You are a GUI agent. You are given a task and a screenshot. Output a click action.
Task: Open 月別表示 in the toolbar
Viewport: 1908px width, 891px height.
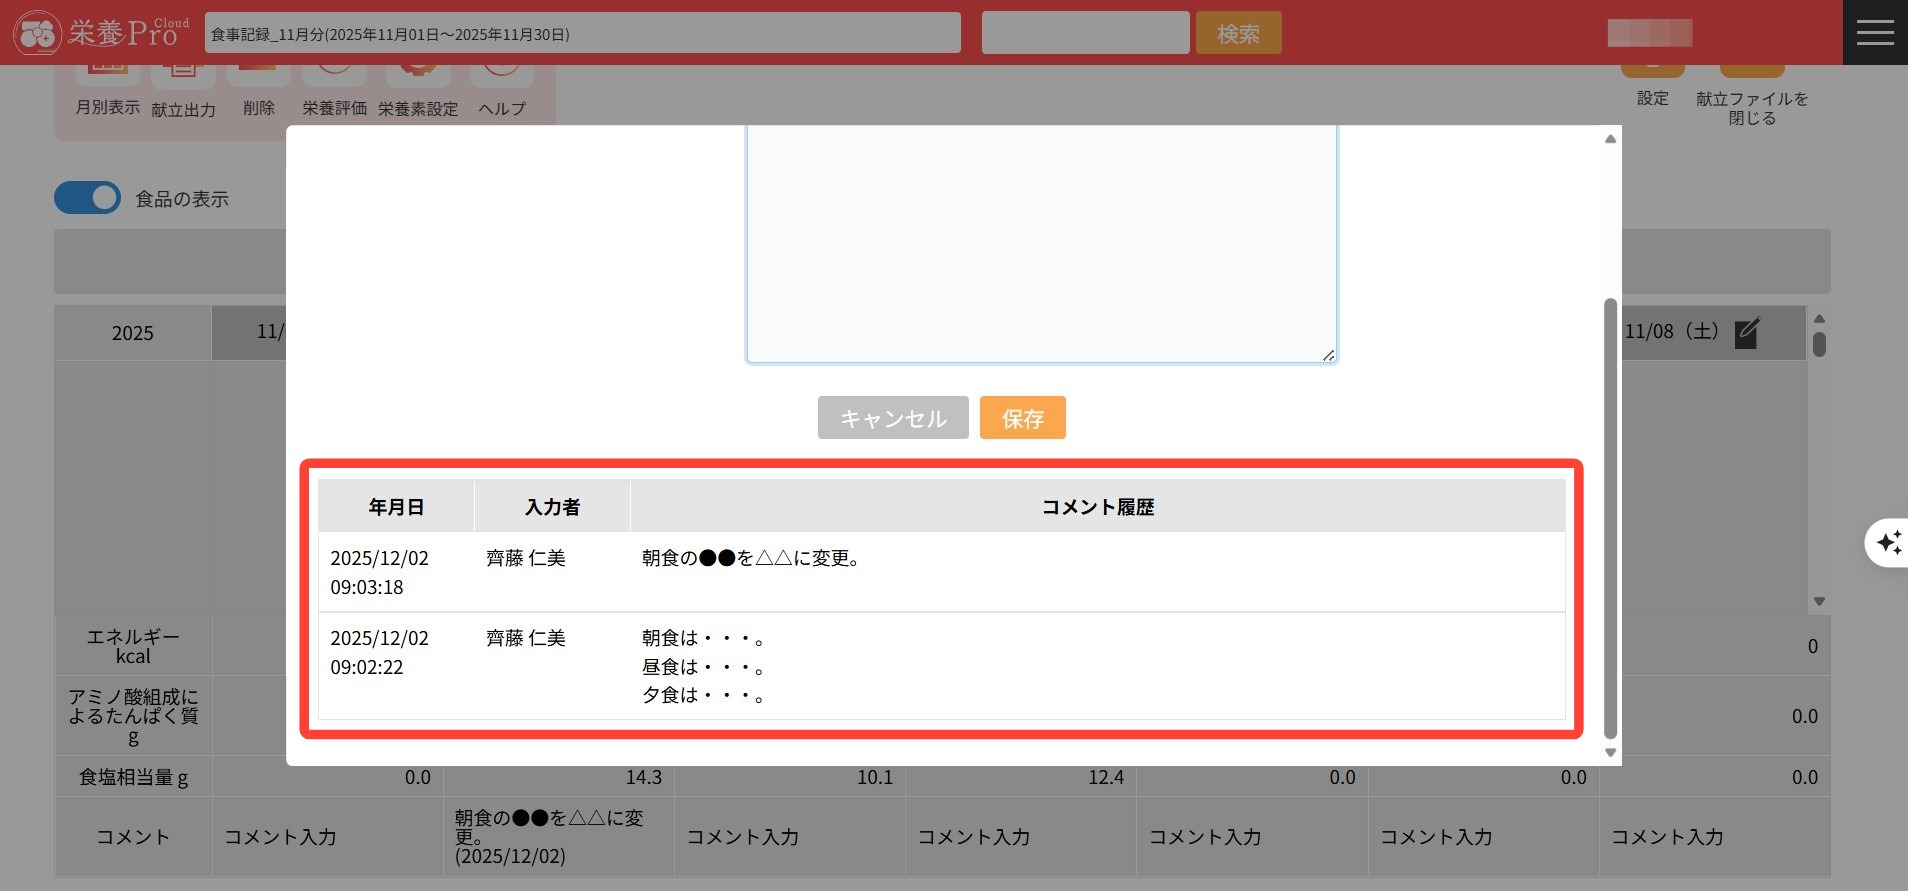[x=107, y=90]
